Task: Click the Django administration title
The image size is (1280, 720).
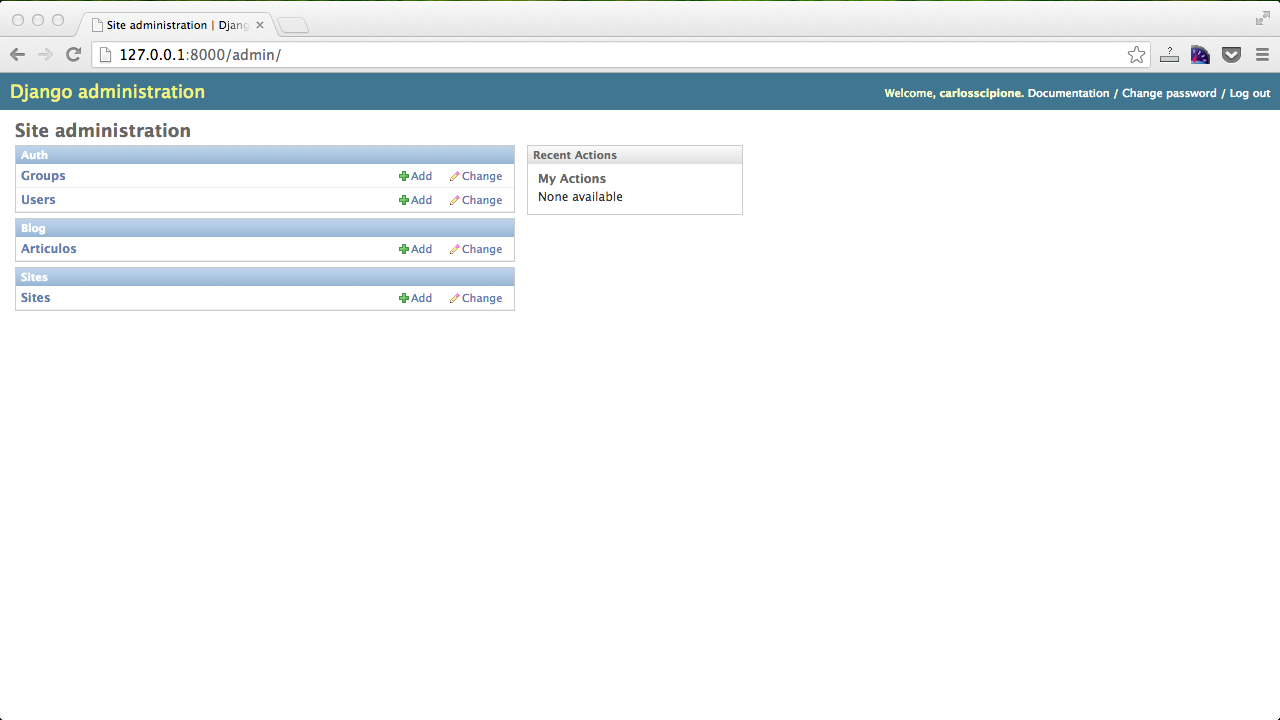Action: 107,92
